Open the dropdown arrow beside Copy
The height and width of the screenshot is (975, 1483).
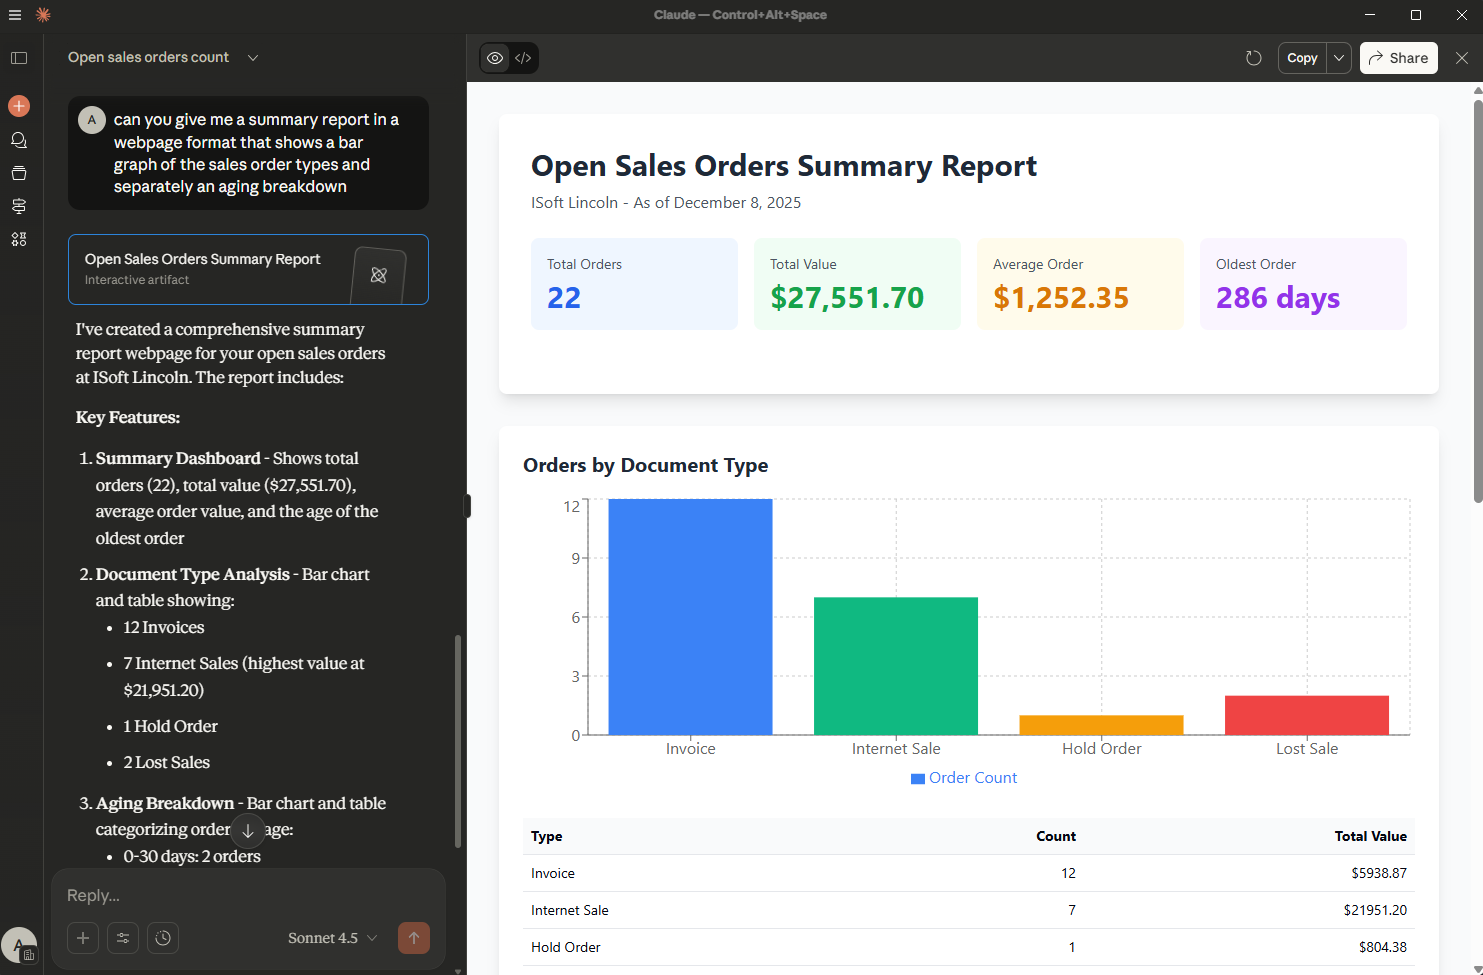click(1339, 58)
